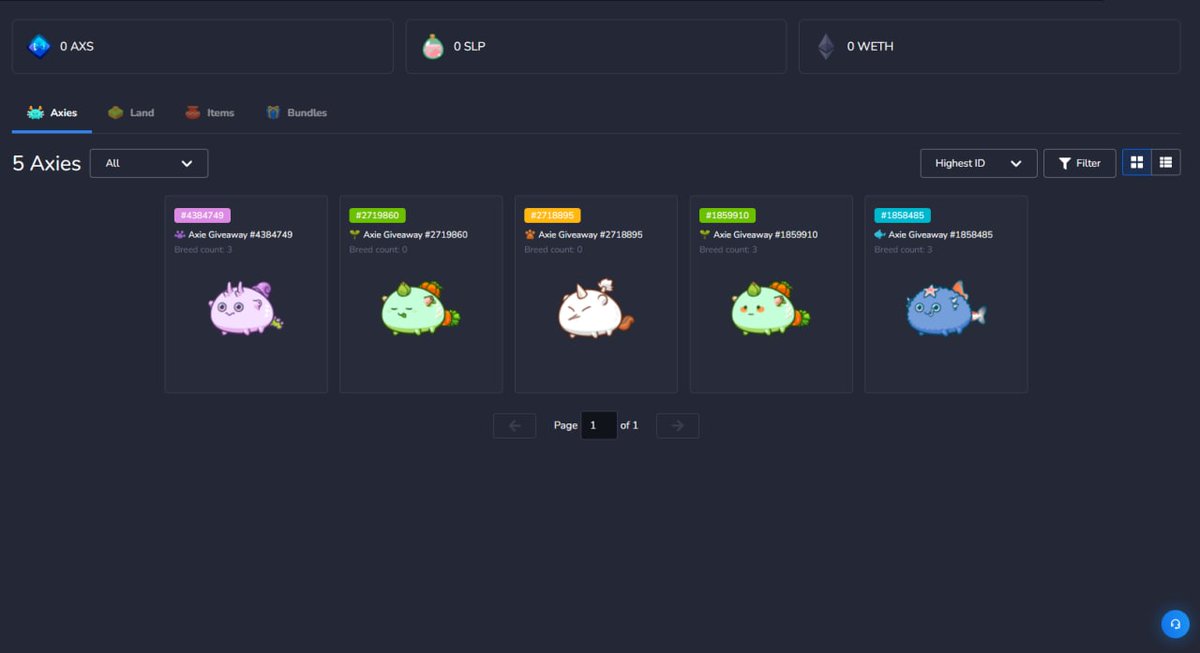Click the aquatic class icon beside #1858485
Image resolution: width=1200 pixels, height=653 pixels.
[x=880, y=235]
